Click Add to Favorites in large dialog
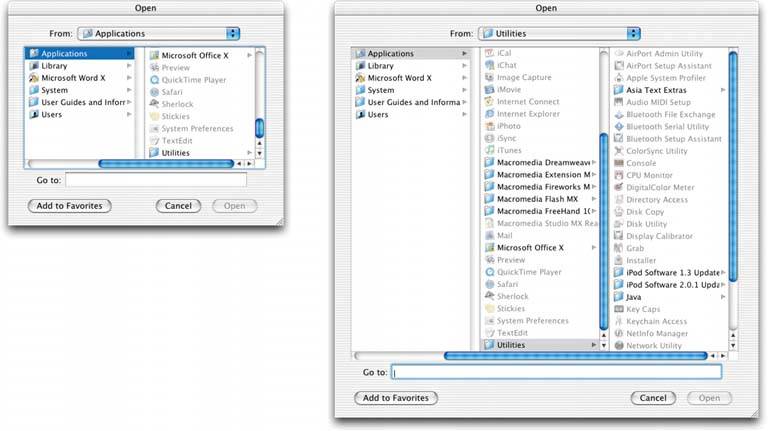Image resolution: width=768 pixels, height=431 pixels. [x=396, y=398]
